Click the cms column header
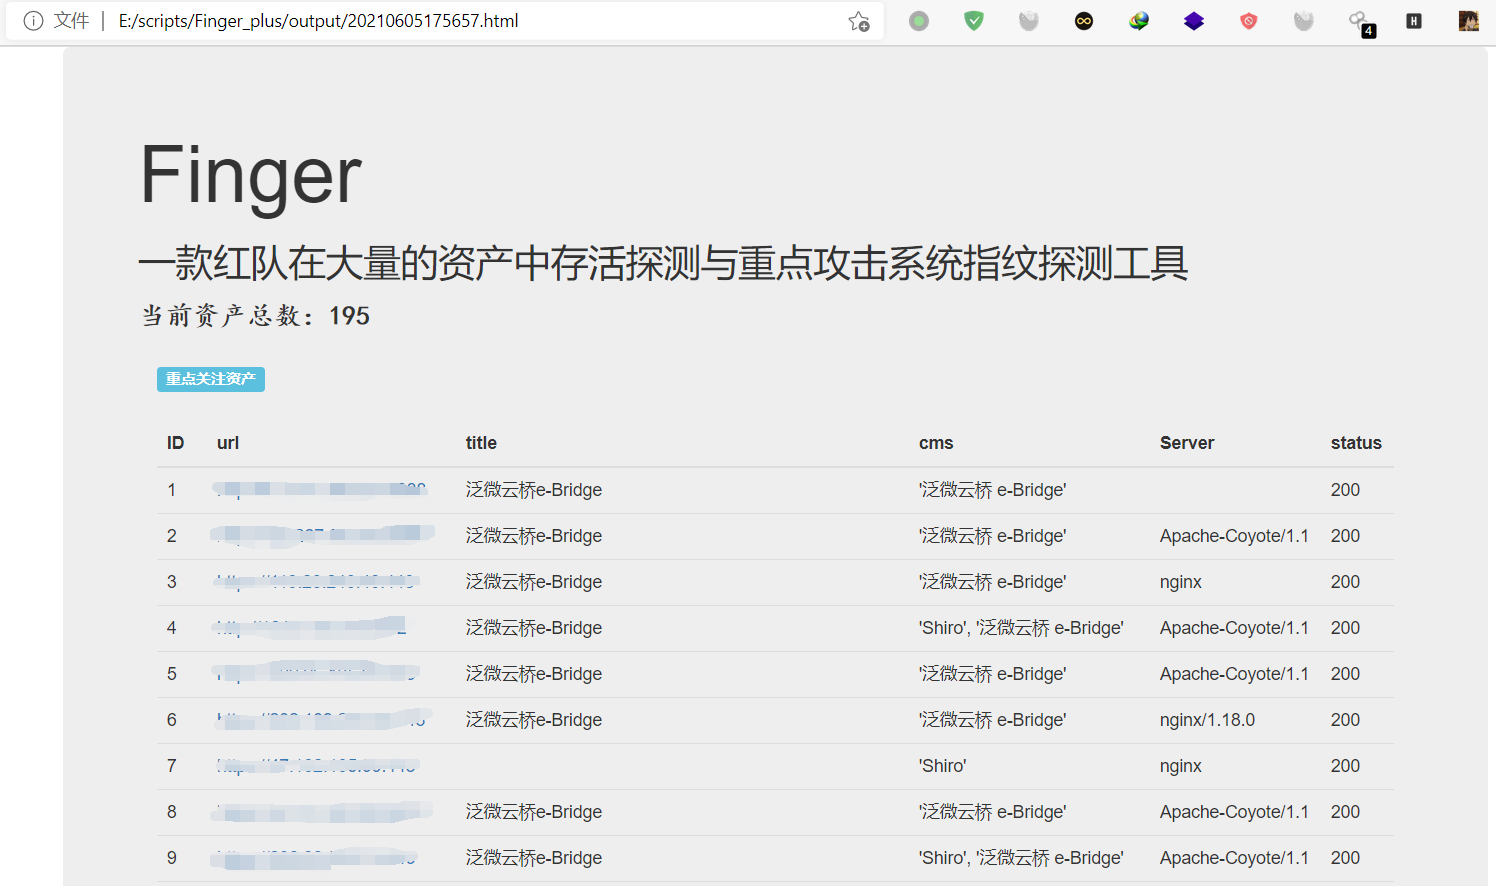1496x886 pixels. pyautogui.click(x=936, y=443)
